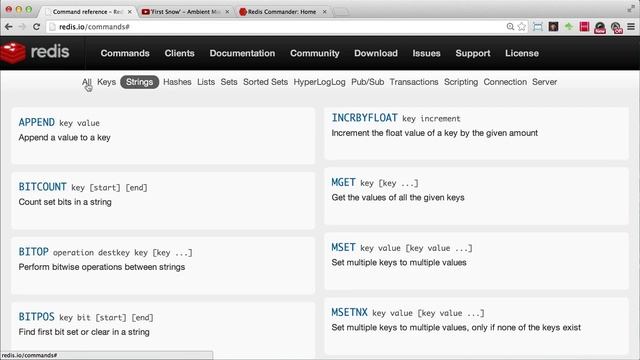Viewport: 640px width, 360px height.
Task: Click 'Count set bits in a string' text
Action: (65, 202)
